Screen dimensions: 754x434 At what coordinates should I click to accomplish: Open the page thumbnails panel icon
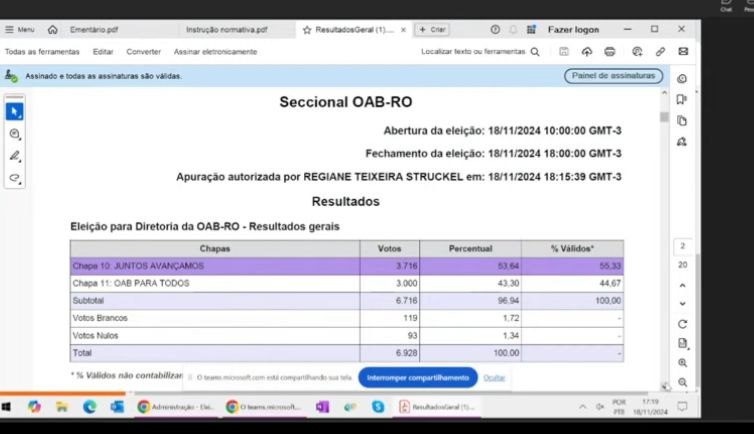682,121
